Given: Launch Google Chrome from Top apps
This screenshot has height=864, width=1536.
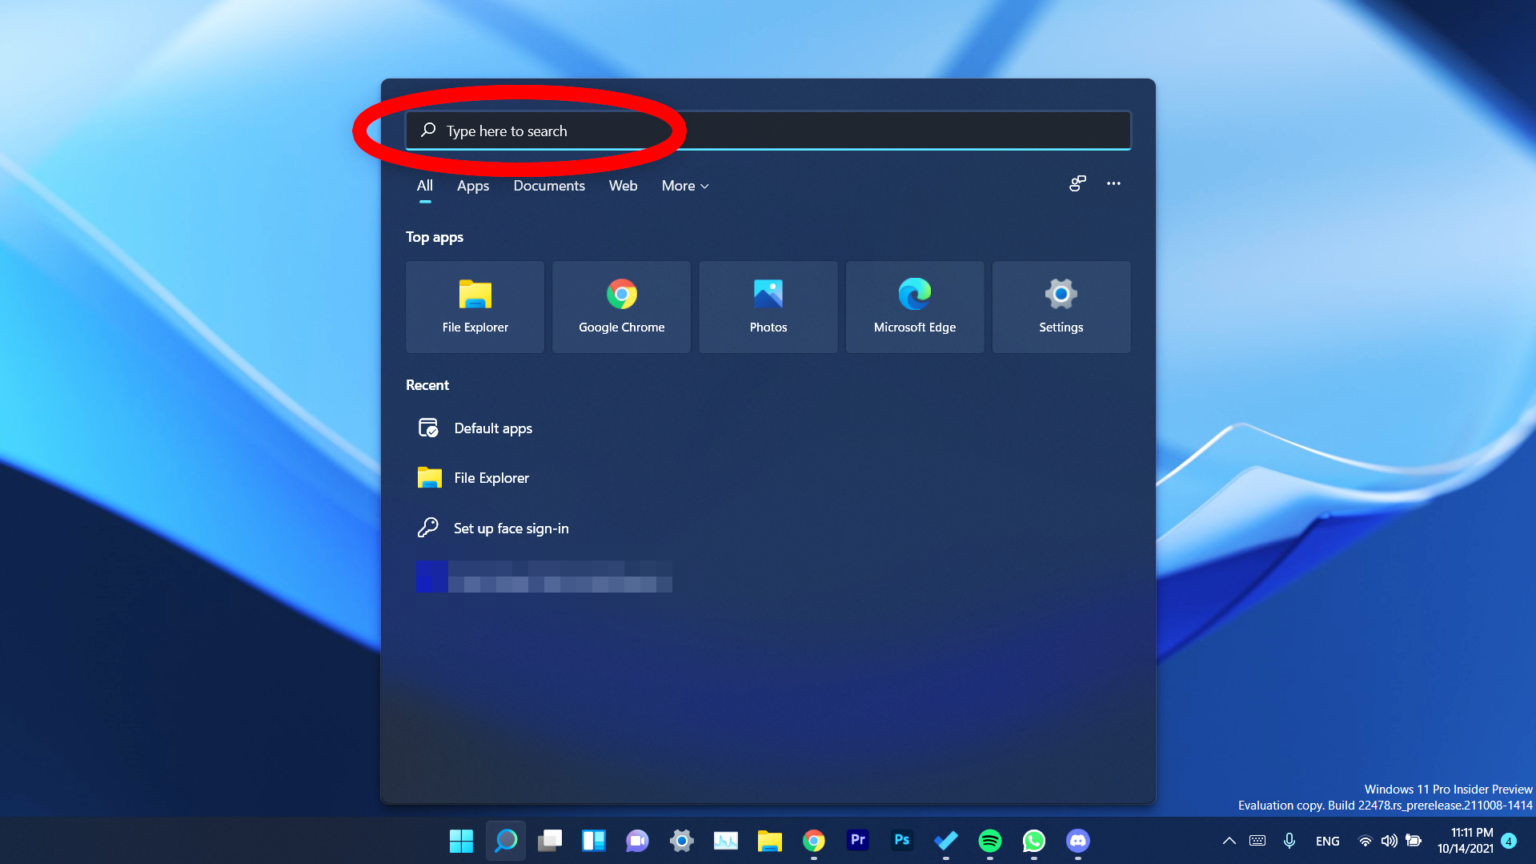Looking at the screenshot, I should [621, 307].
